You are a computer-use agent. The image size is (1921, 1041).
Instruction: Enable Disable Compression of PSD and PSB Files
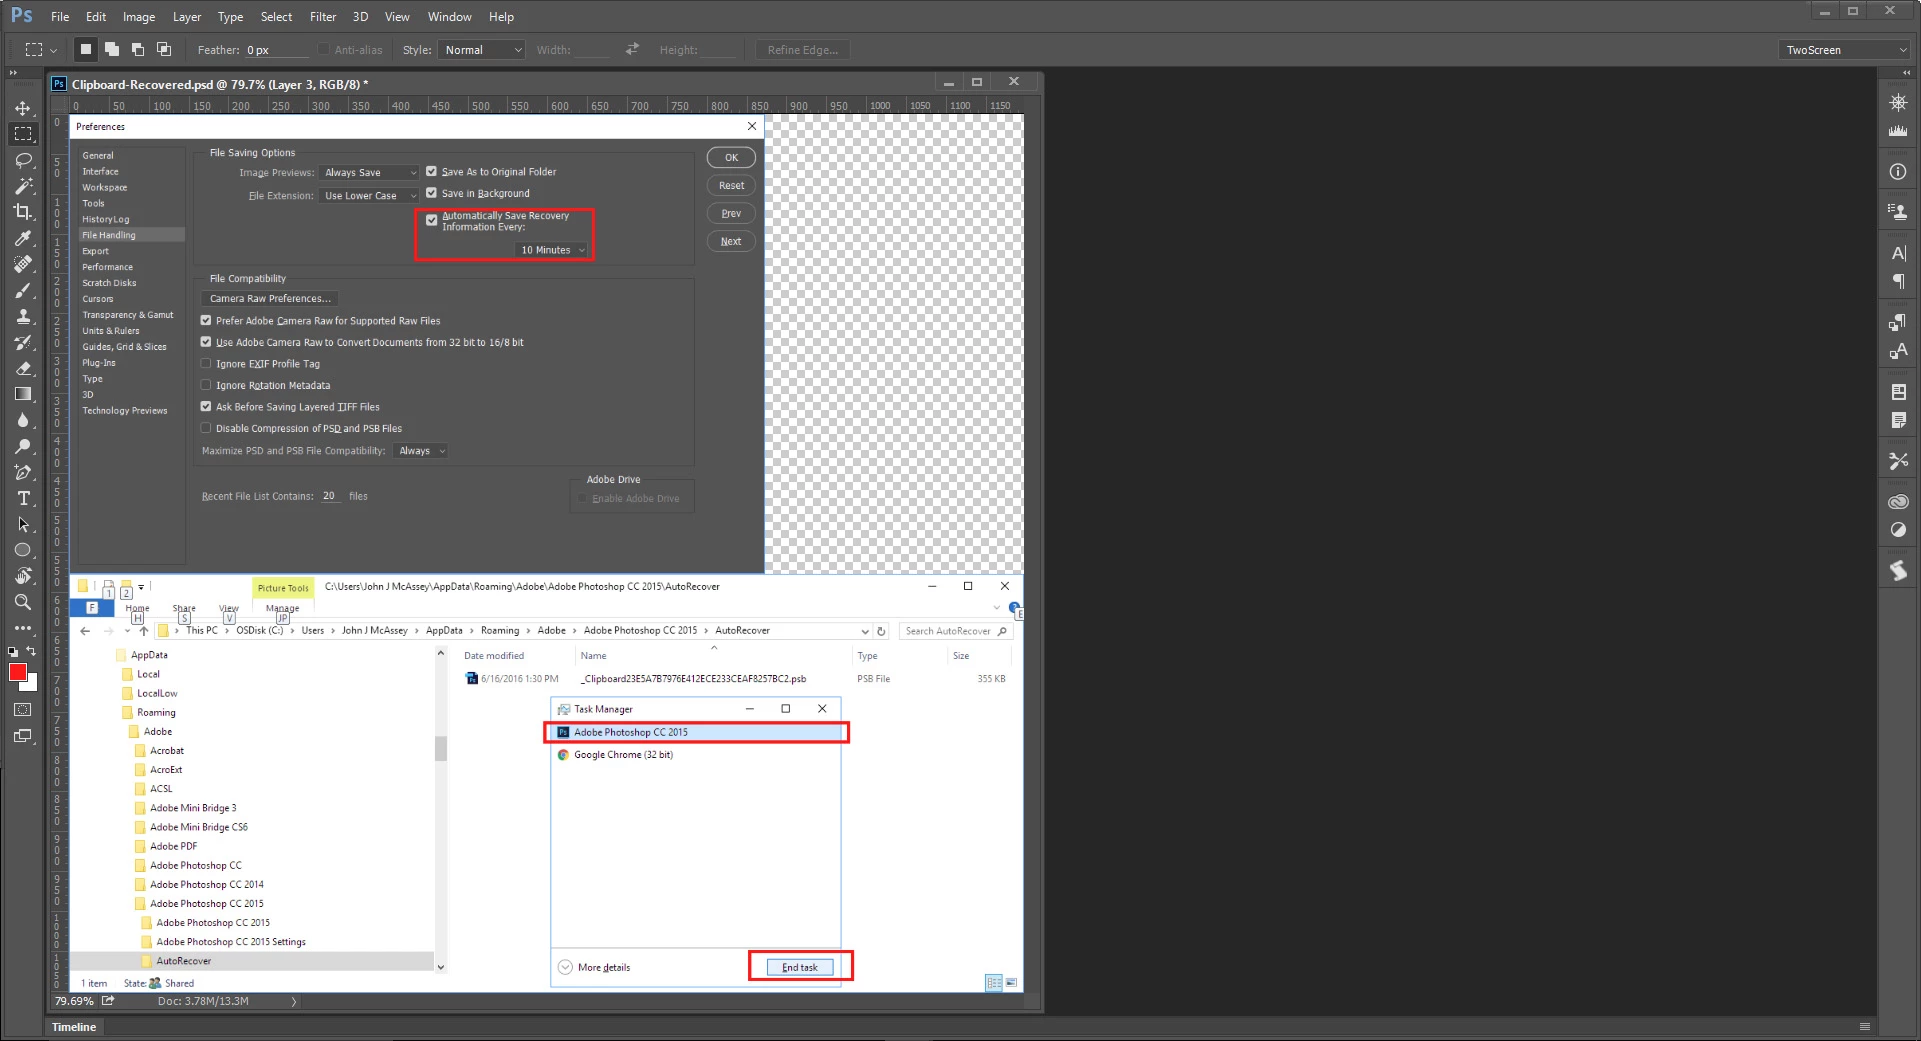(x=206, y=428)
